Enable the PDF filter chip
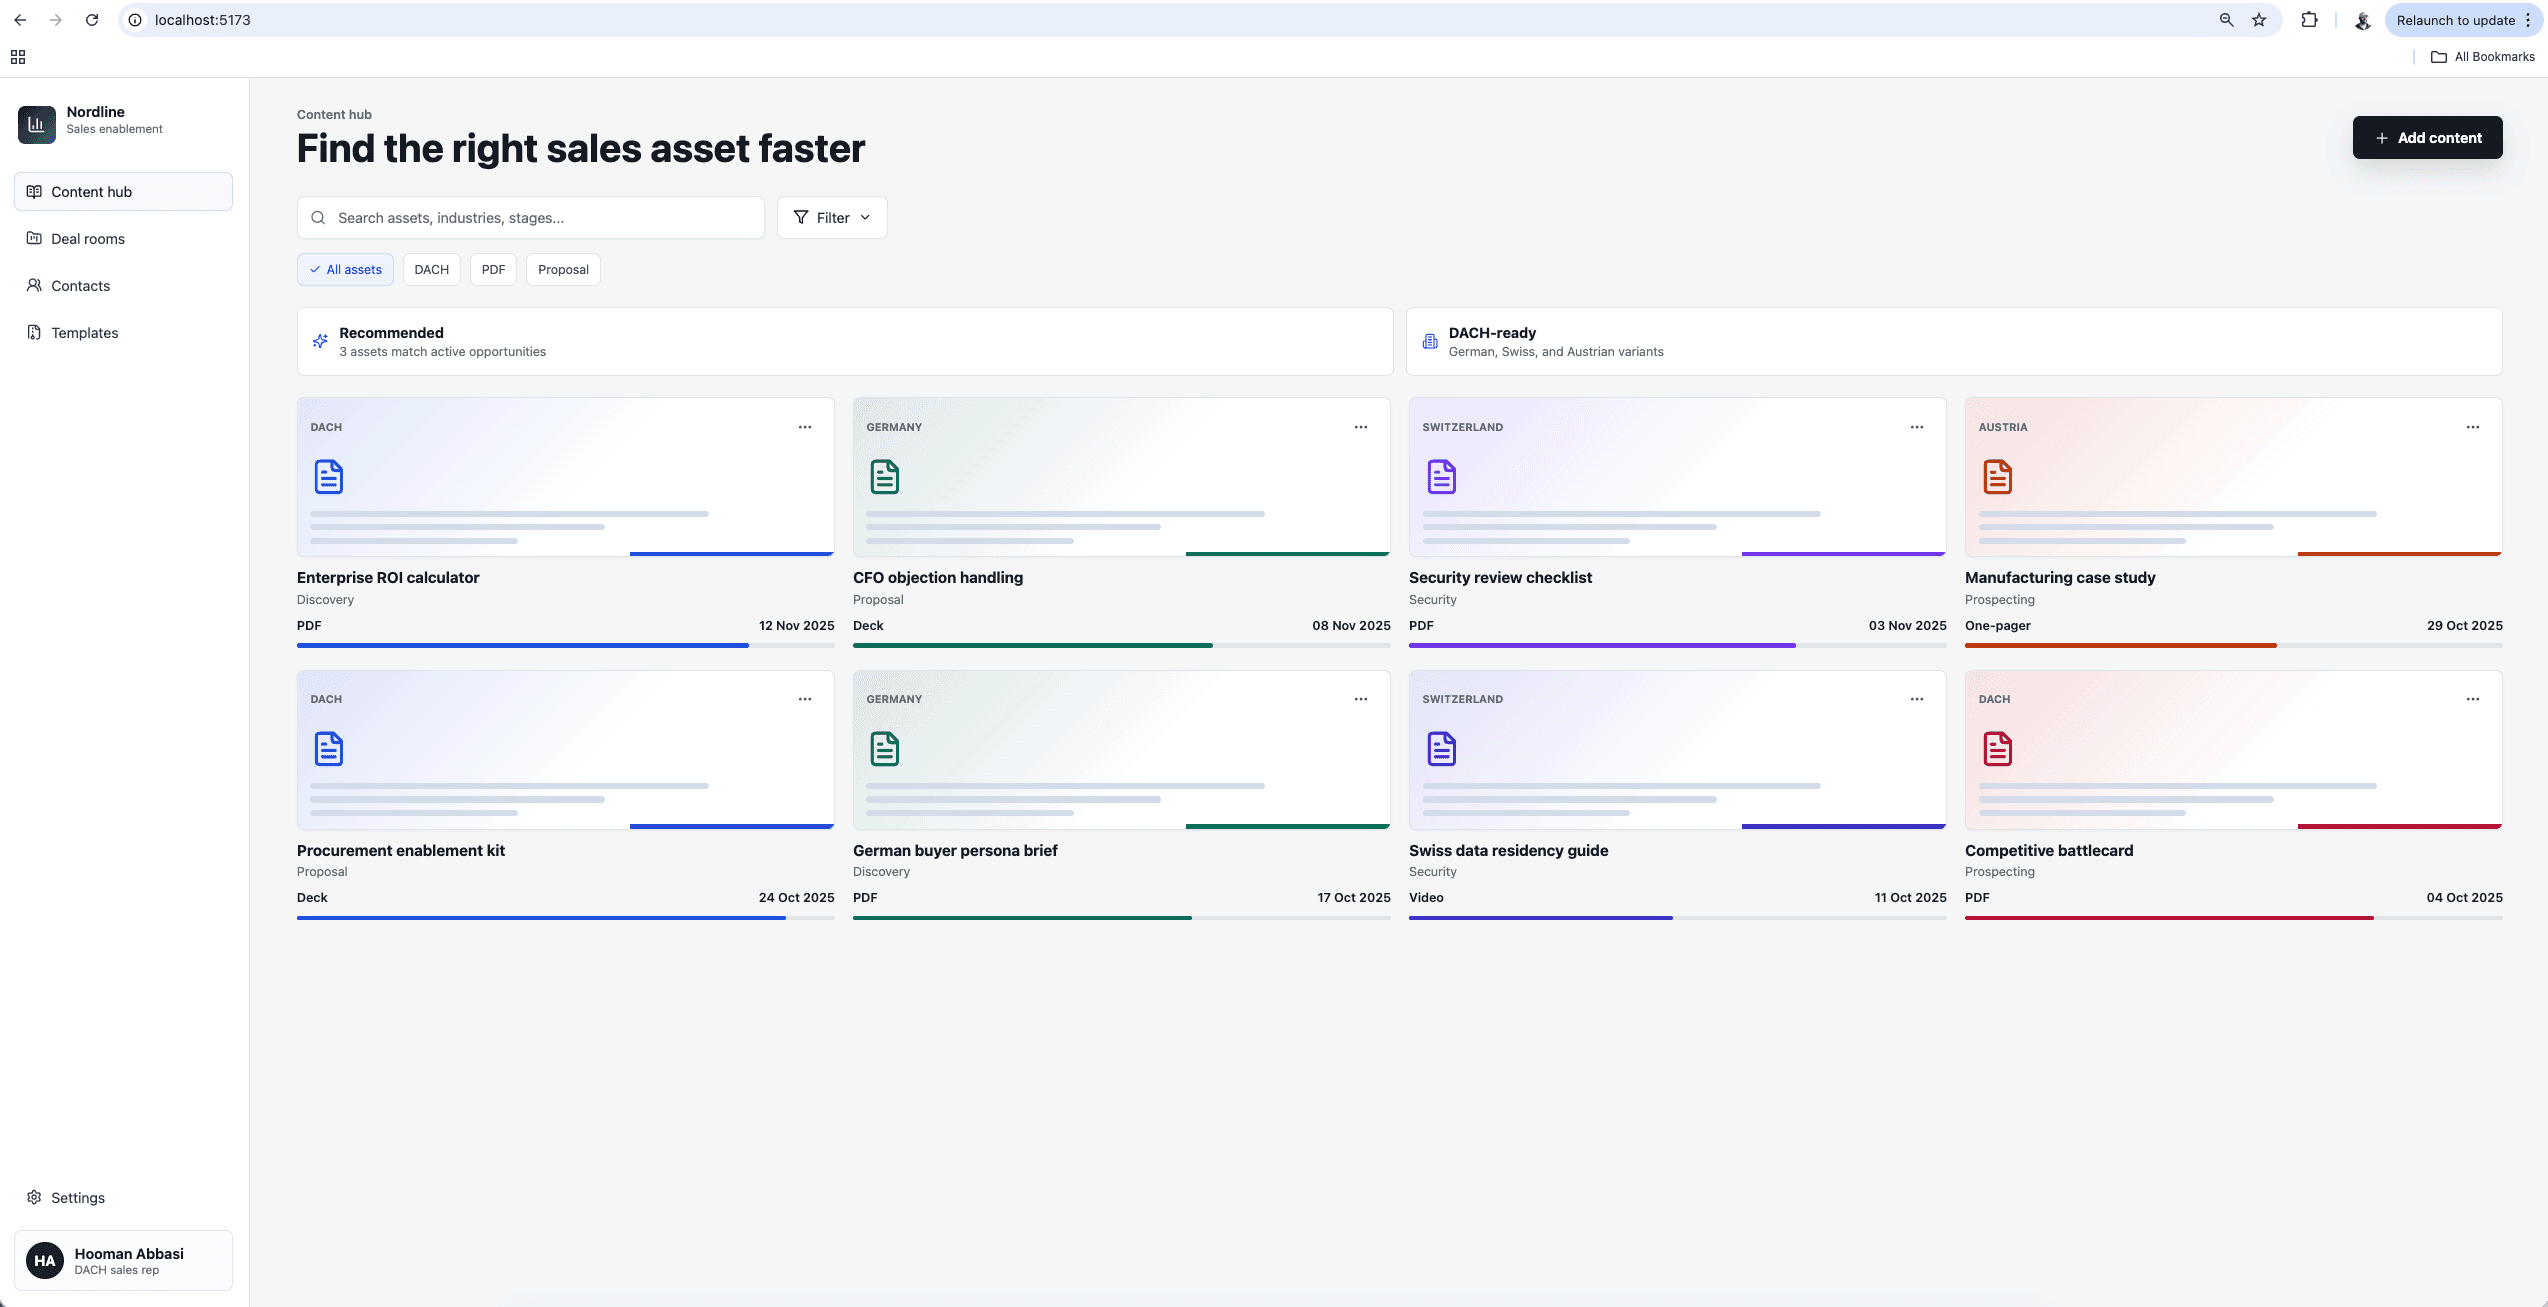This screenshot has height=1307, width=2548. 493,270
